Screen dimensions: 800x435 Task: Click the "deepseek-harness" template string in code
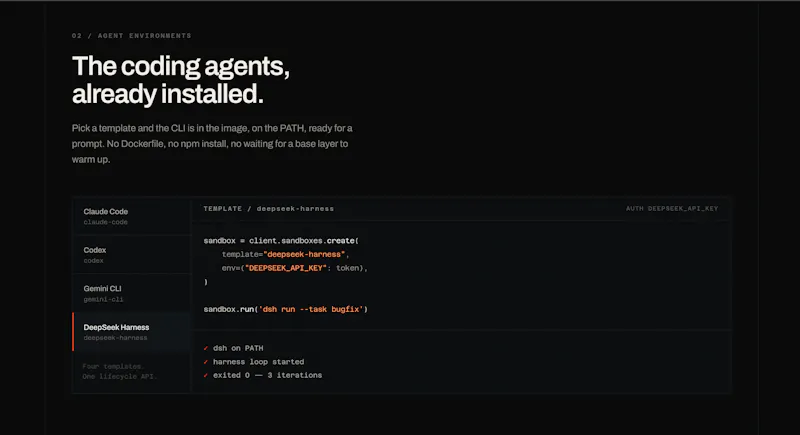tap(304, 254)
